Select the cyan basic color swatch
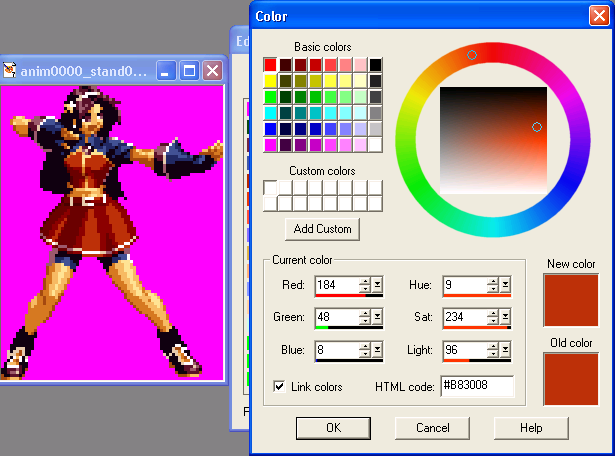The image size is (615, 456). tap(270, 113)
